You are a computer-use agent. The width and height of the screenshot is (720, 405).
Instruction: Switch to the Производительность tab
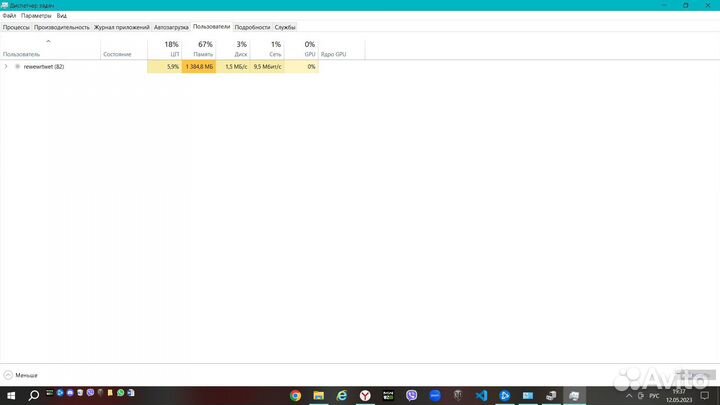pos(63,27)
